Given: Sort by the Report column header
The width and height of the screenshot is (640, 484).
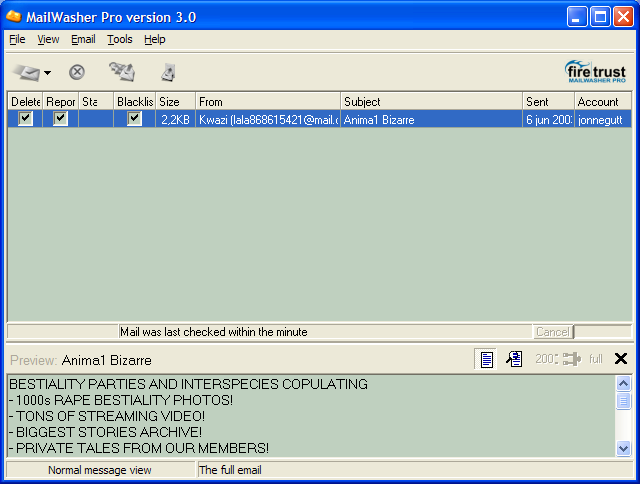Looking at the screenshot, I should point(60,102).
